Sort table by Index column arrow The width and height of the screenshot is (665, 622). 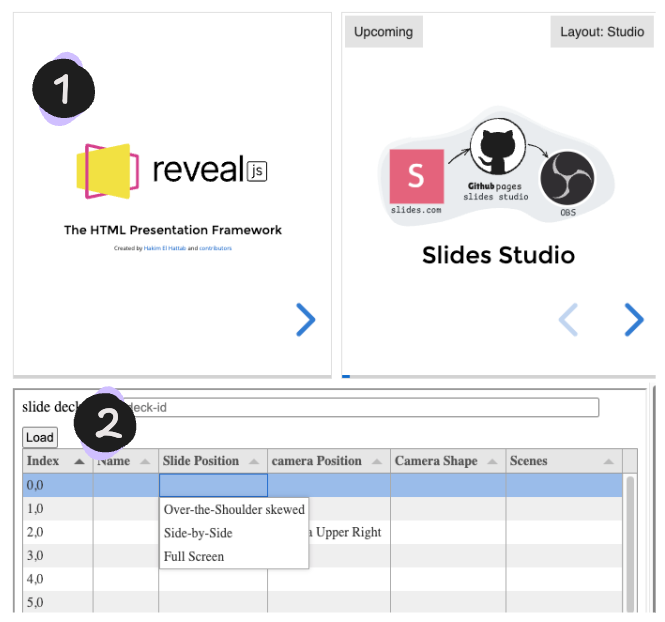pos(79,462)
